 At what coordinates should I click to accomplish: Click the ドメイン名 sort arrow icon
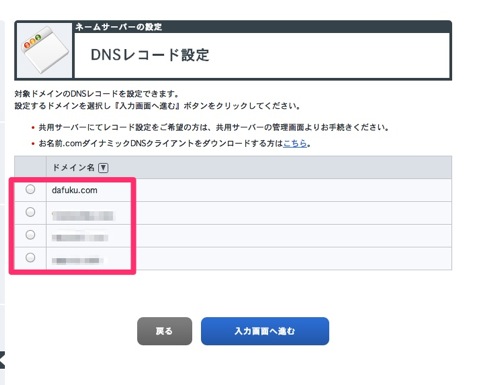pyautogui.click(x=103, y=168)
